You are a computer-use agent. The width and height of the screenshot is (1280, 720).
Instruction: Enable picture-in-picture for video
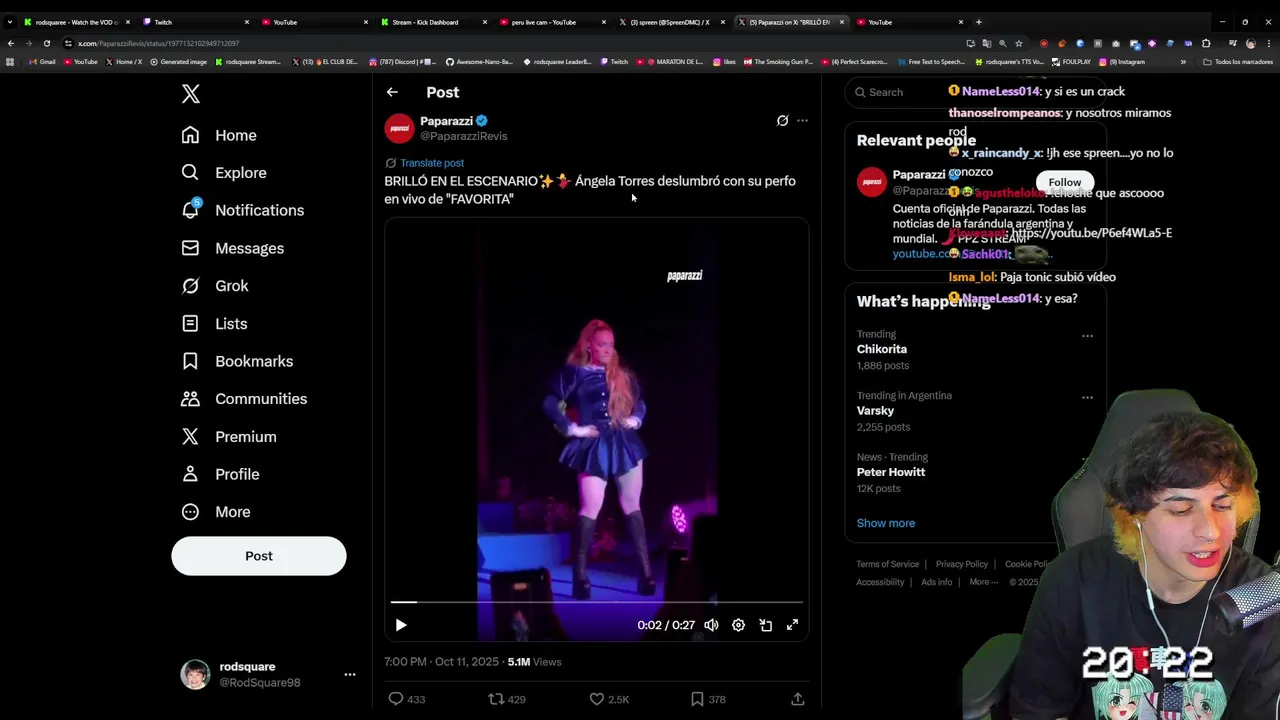click(x=765, y=625)
